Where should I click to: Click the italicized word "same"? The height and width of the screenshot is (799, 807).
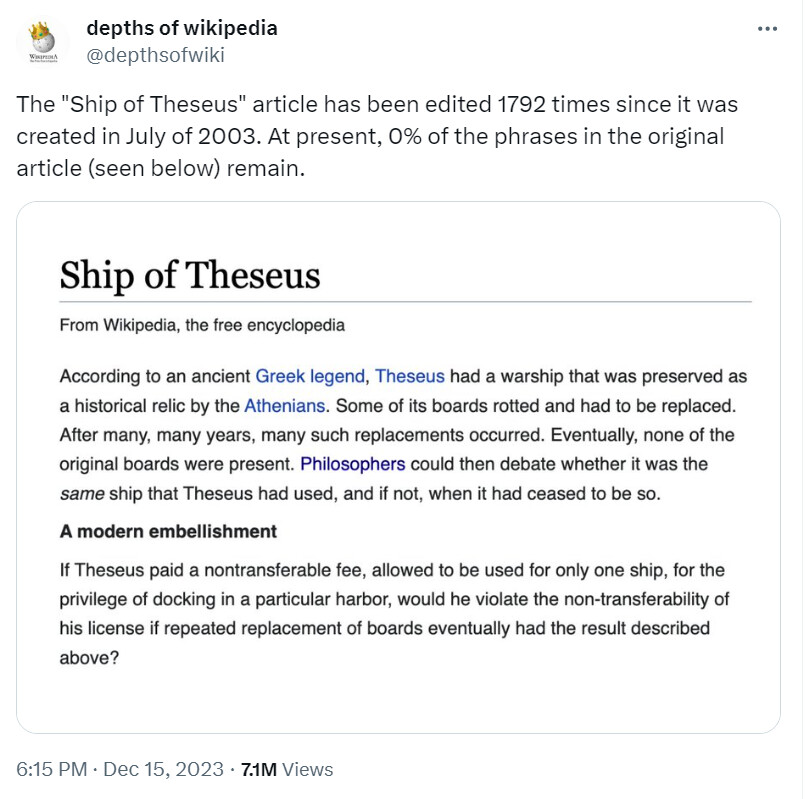[80, 493]
